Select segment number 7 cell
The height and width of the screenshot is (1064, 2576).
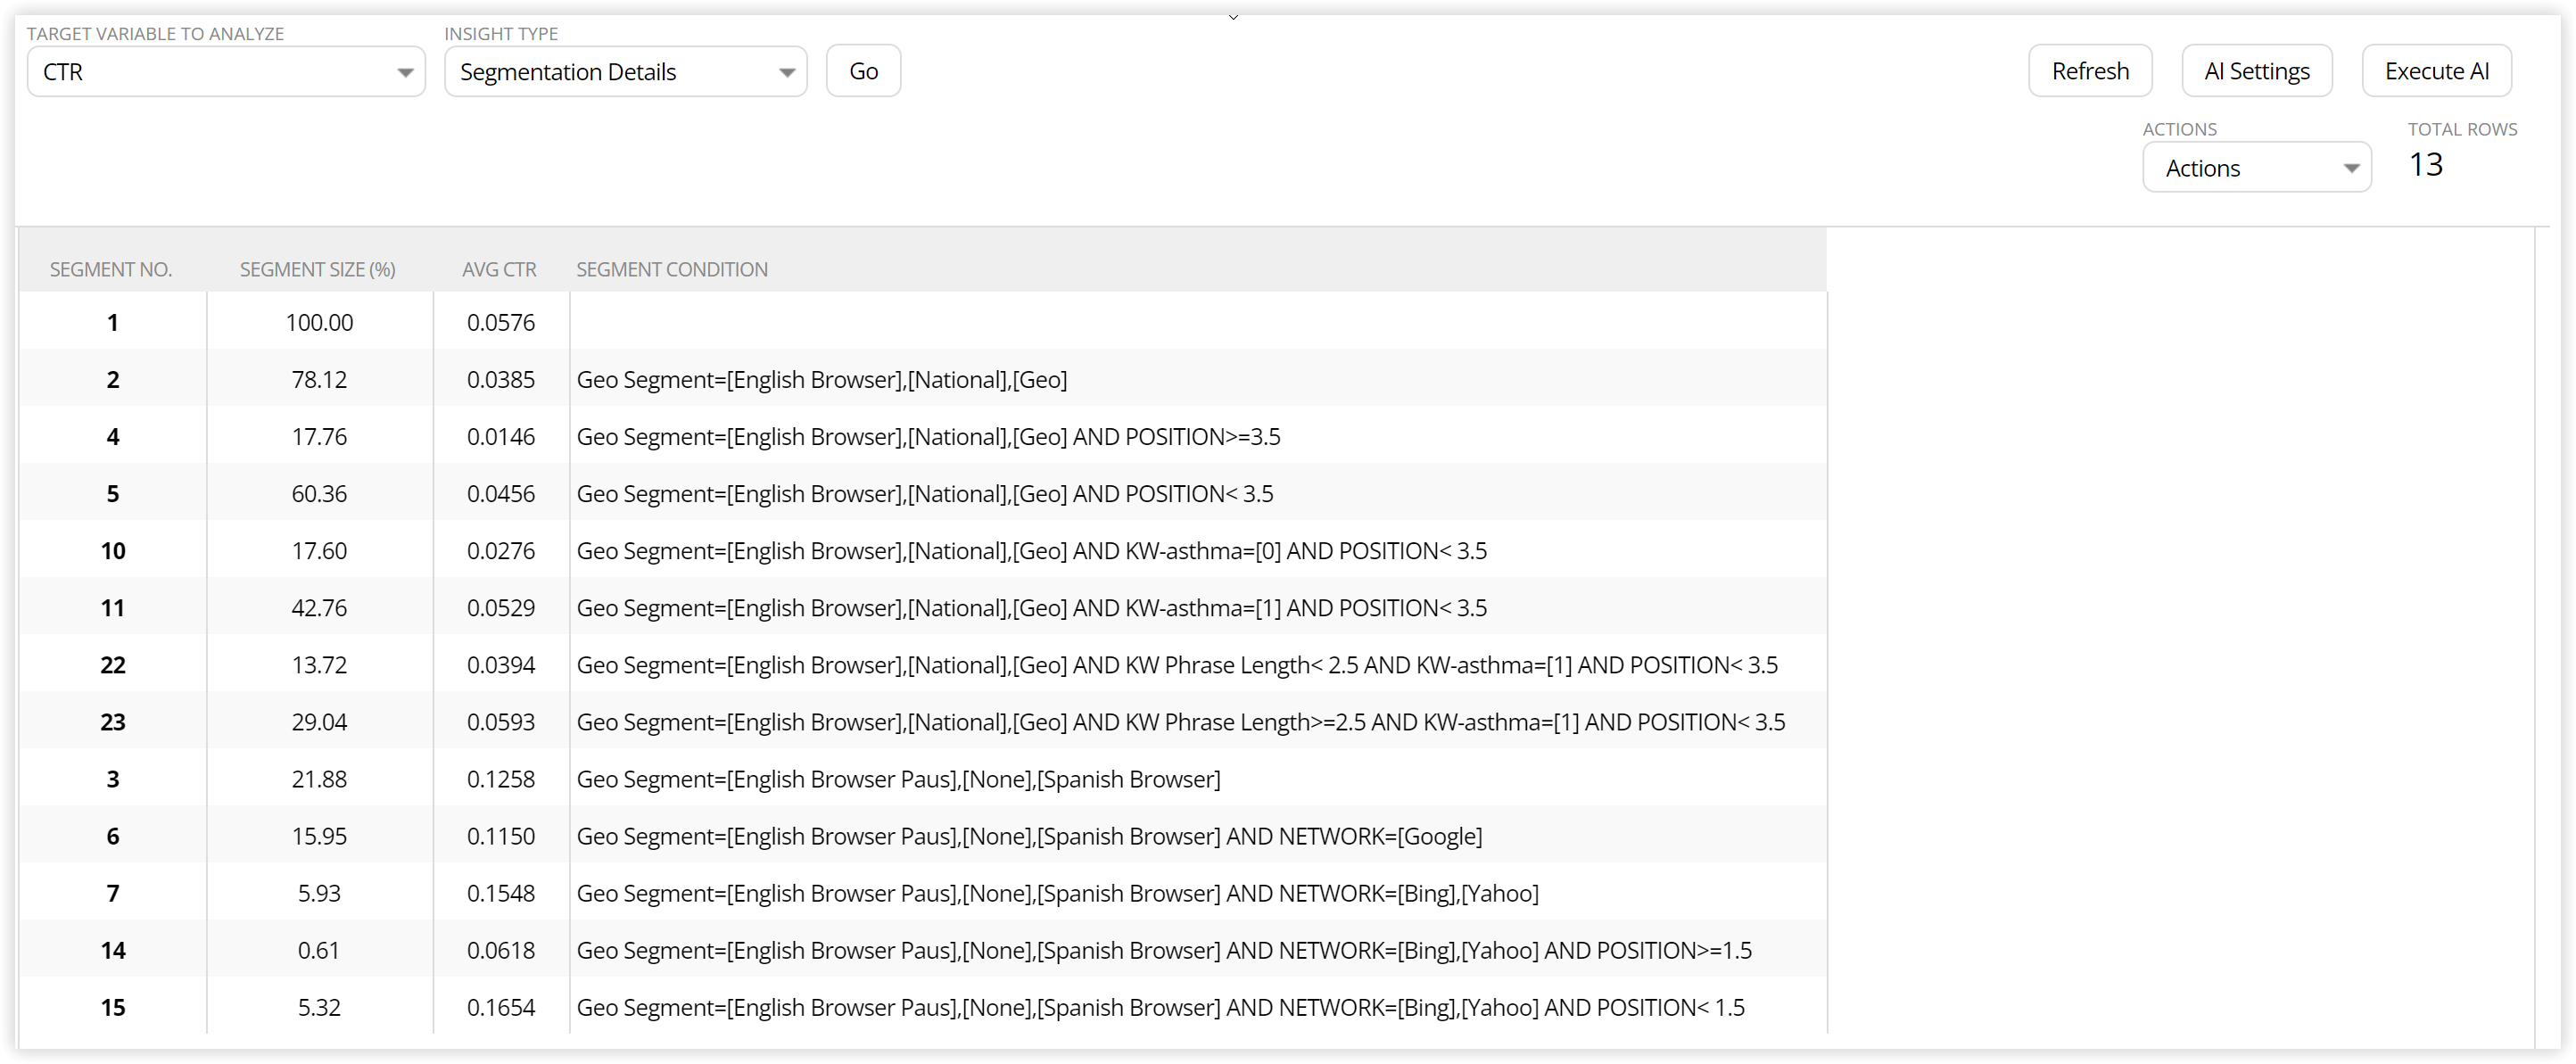(113, 892)
